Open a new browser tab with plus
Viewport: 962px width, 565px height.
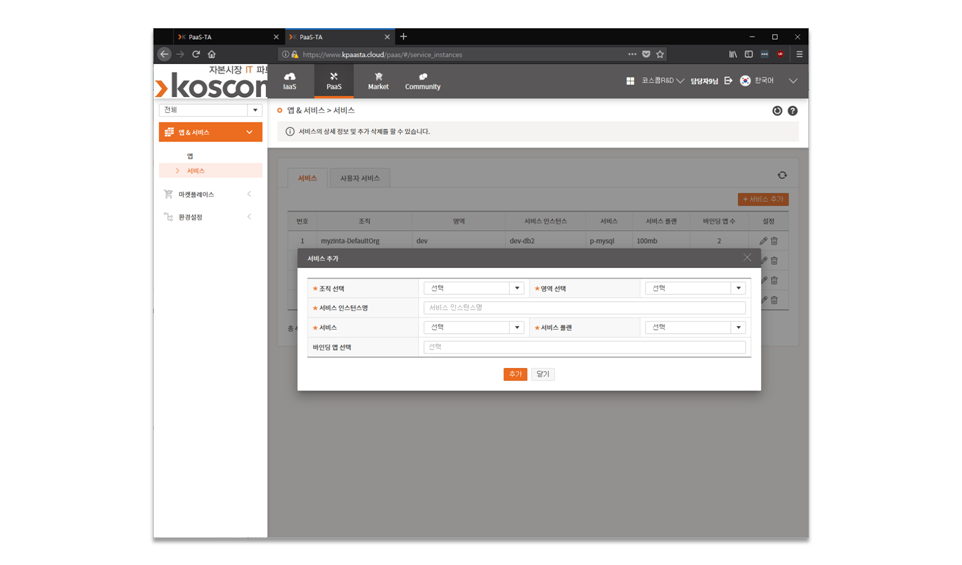point(404,37)
